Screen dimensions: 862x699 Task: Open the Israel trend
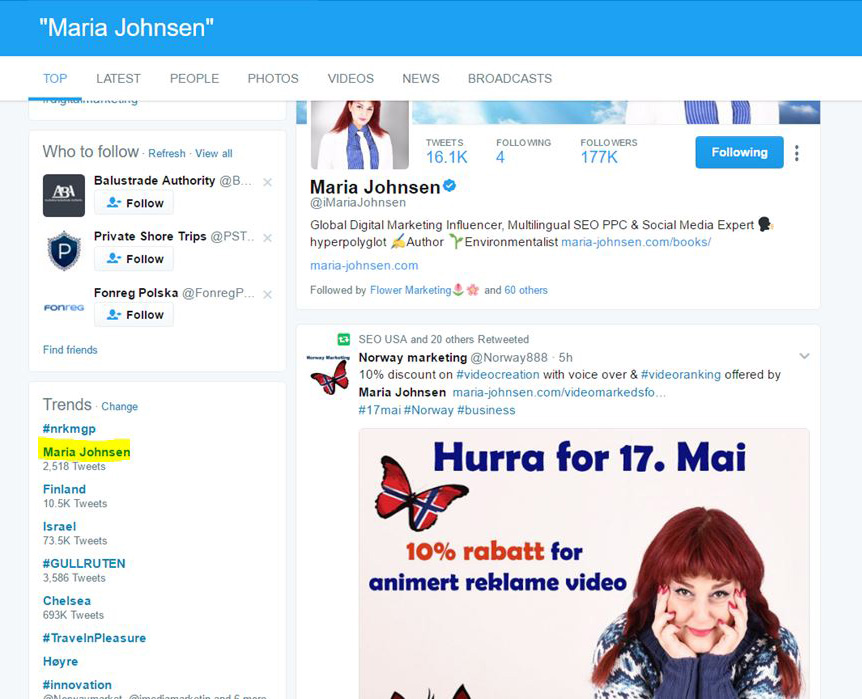coord(59,526)
